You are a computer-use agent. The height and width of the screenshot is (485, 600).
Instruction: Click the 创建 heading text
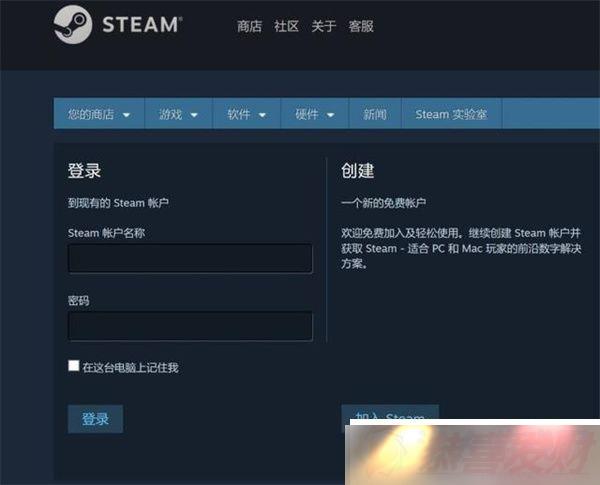pyautogui.click(x=358, y=170)
